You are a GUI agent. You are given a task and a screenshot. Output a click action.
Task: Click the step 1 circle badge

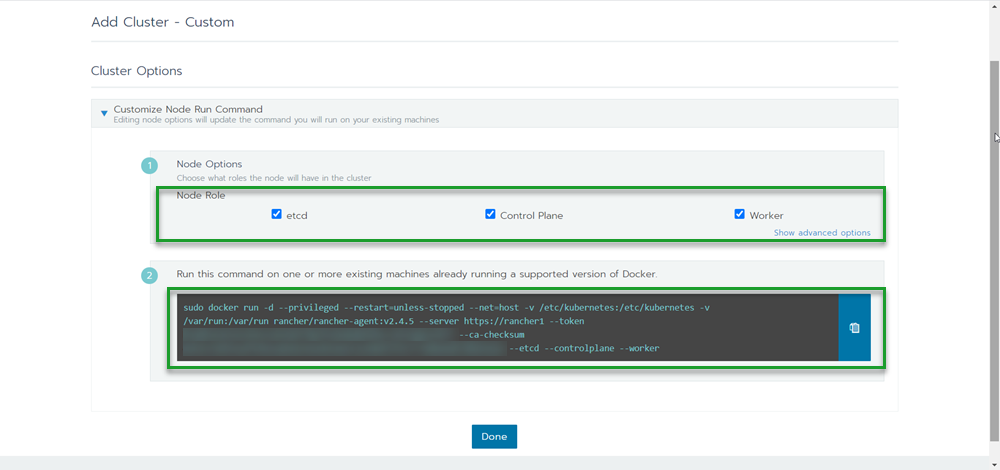pyautogui.click(x=150, y=166)
